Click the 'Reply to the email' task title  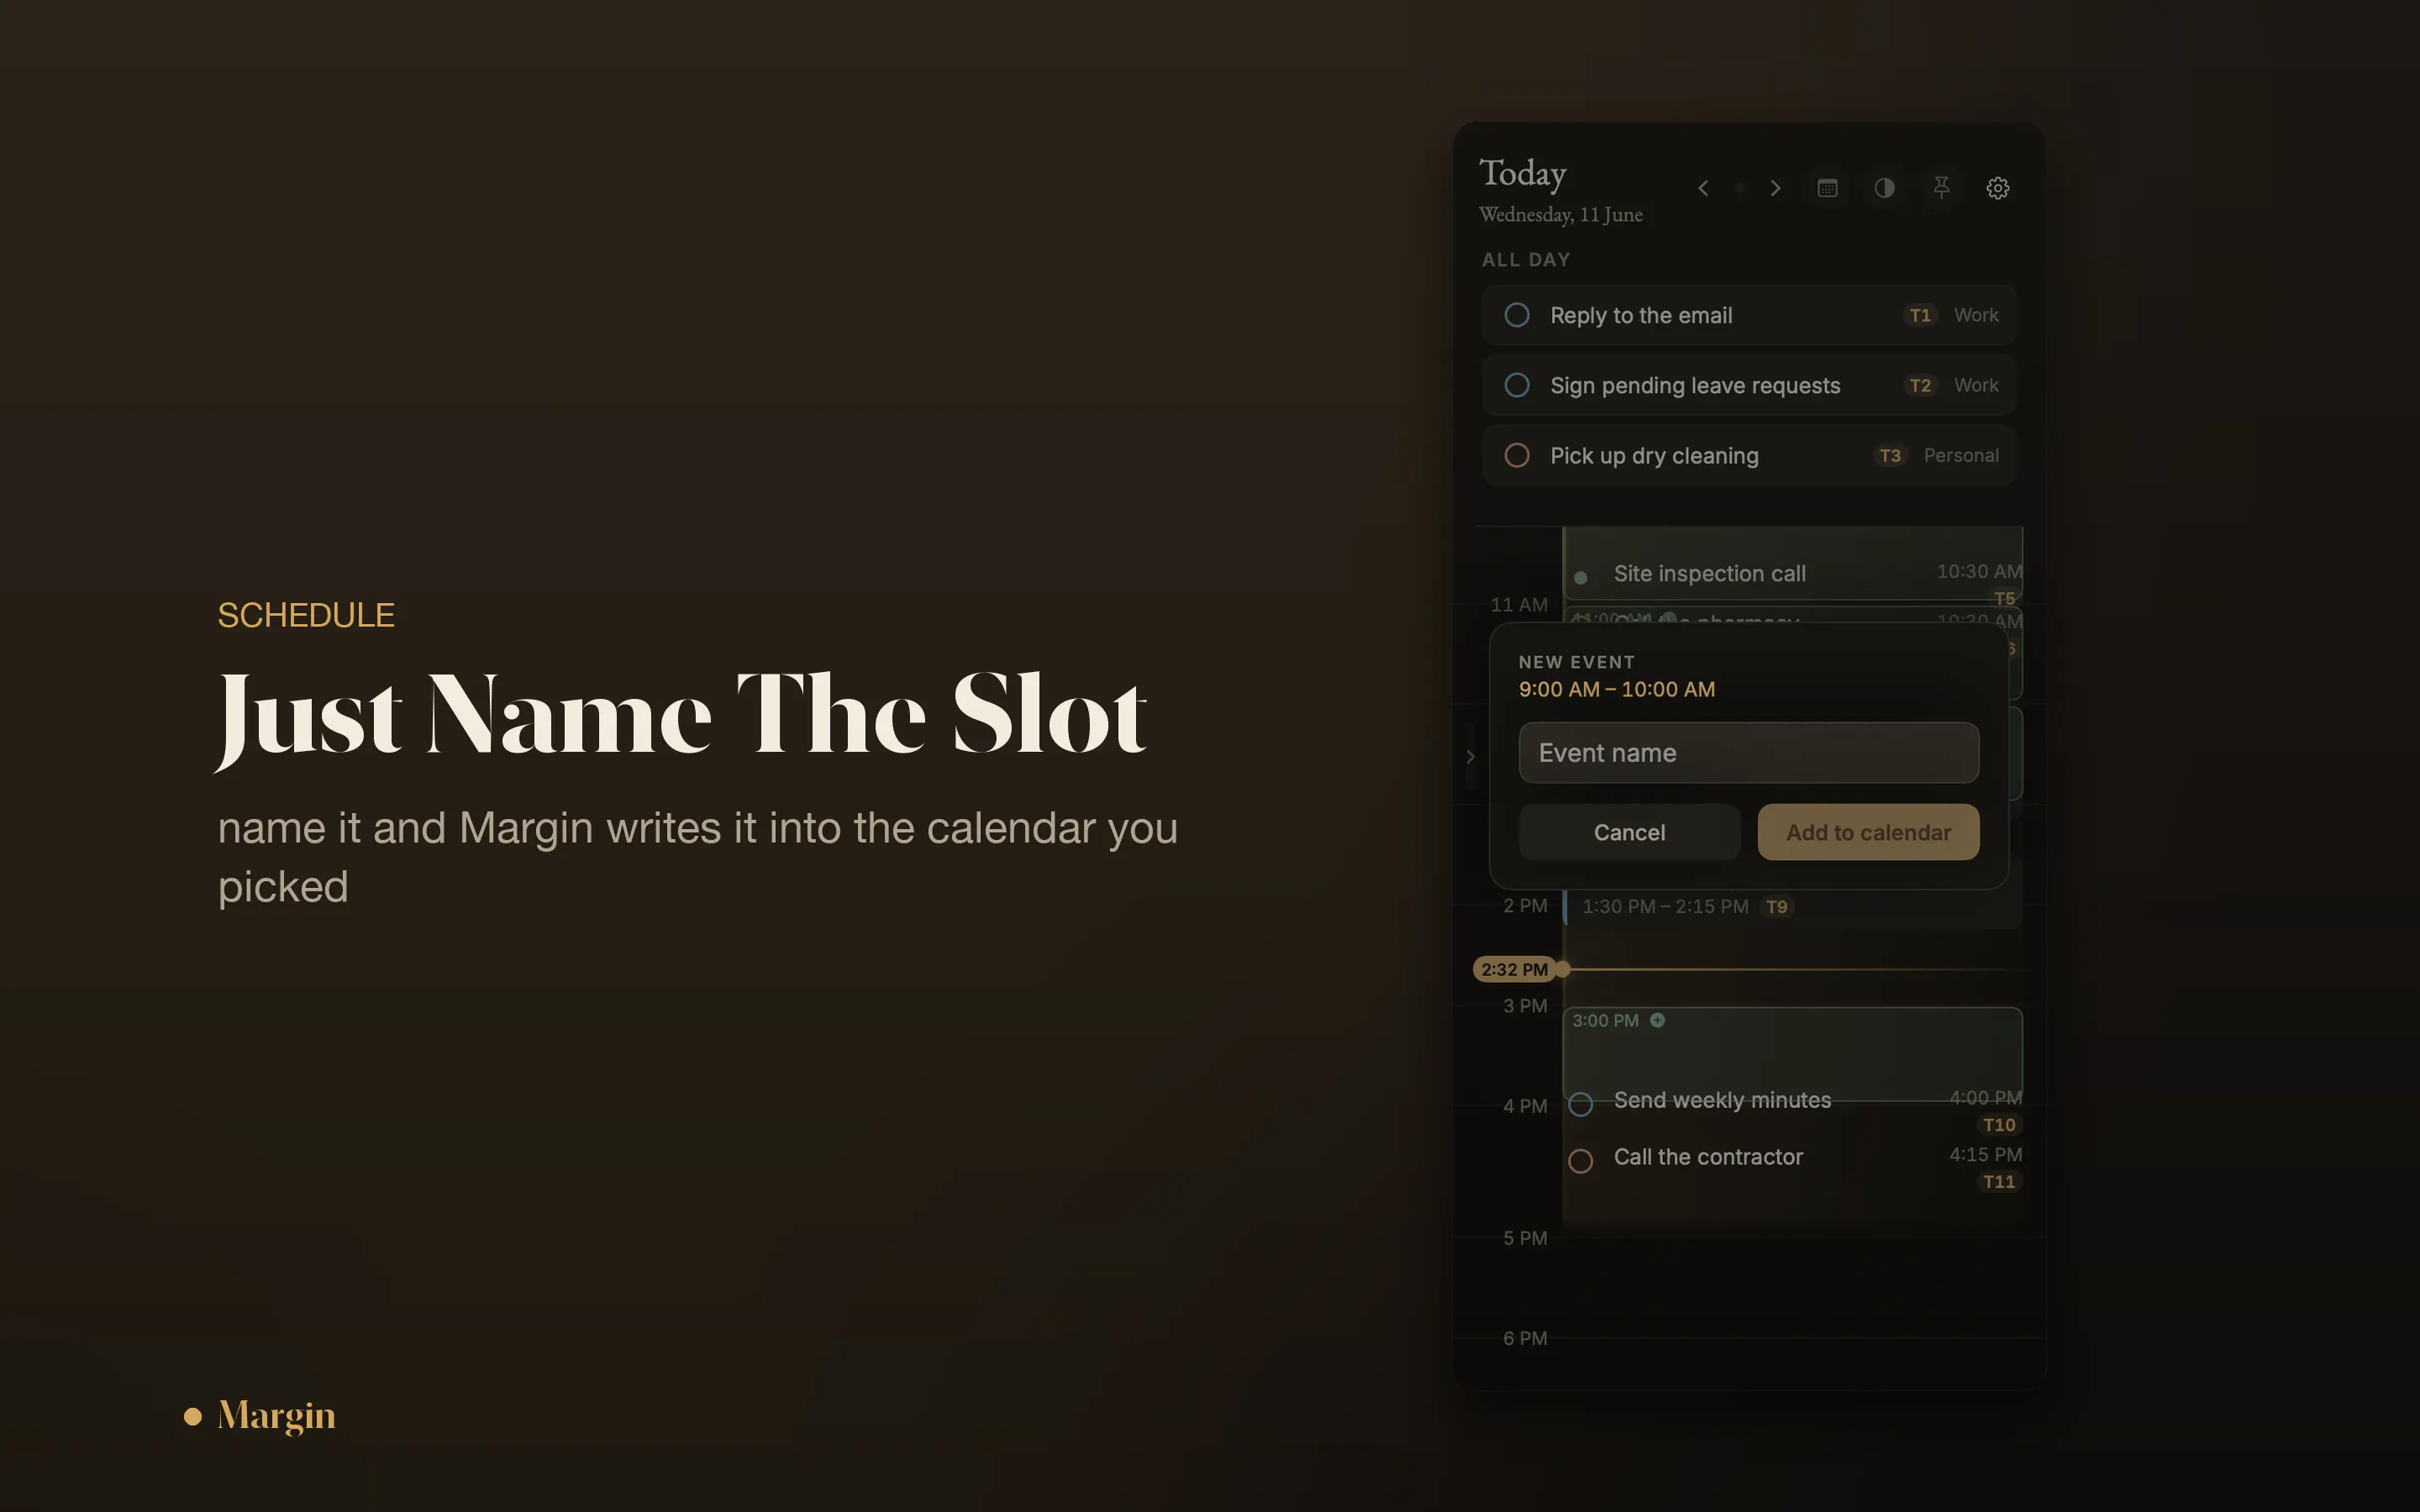coord(1641,315)
